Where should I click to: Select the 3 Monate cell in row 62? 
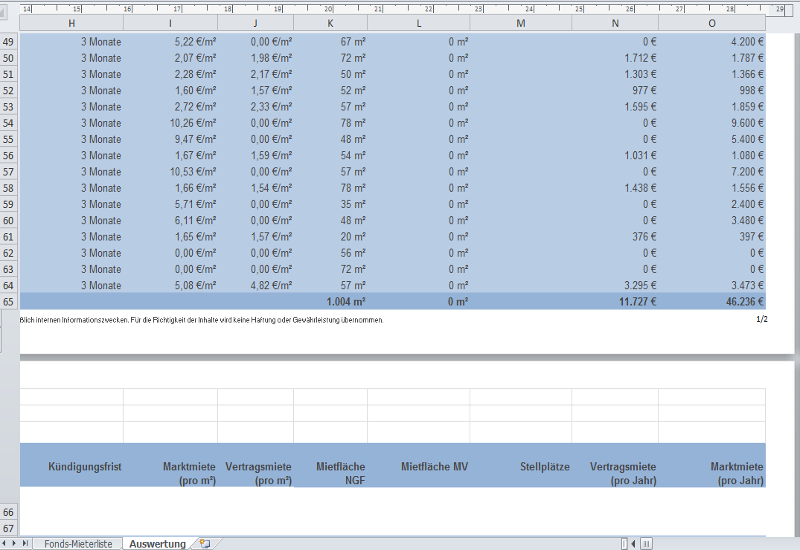click(71, 253)
